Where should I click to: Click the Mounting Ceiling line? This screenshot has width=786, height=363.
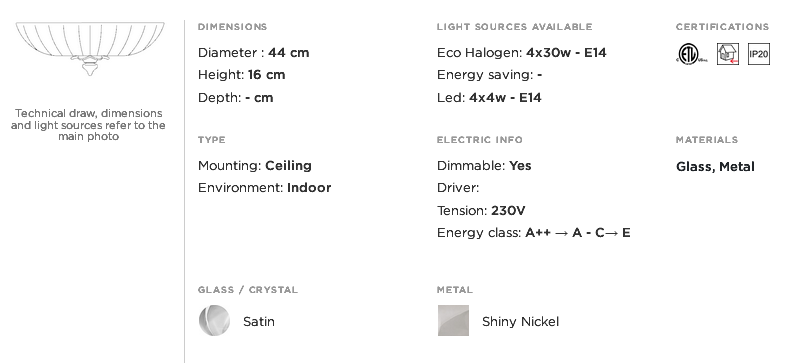click(x=255, y=165)
